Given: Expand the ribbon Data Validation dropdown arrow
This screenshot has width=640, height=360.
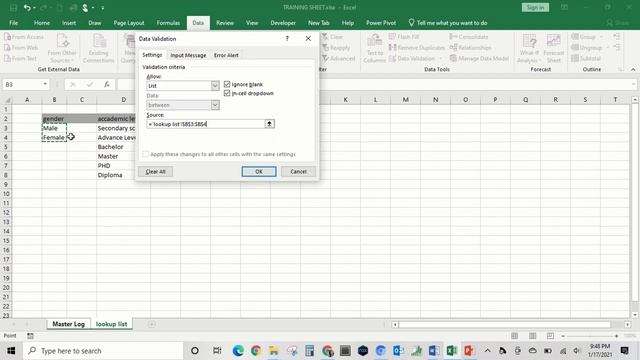Looking at the screenshot, I should 441,59.
